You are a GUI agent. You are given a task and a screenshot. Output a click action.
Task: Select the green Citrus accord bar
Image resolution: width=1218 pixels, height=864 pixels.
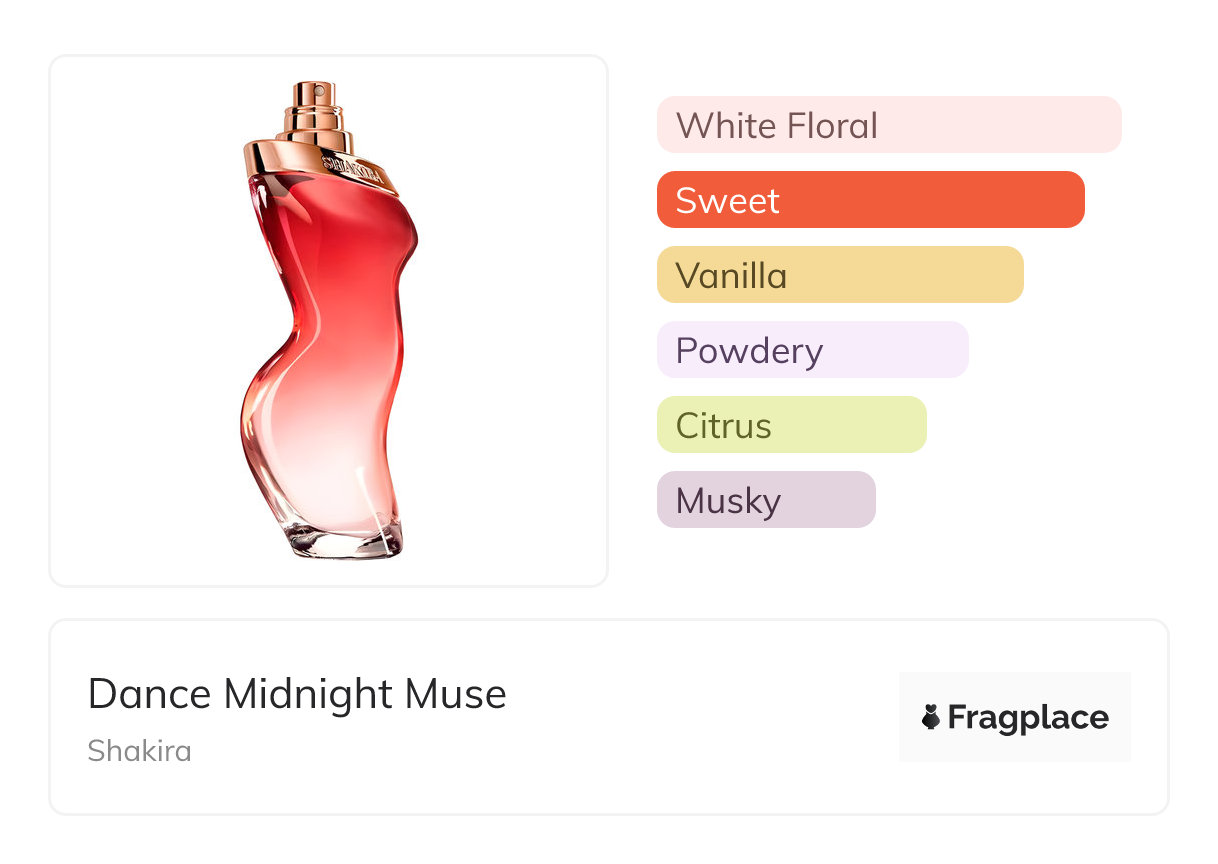click(x=791, y=425)
